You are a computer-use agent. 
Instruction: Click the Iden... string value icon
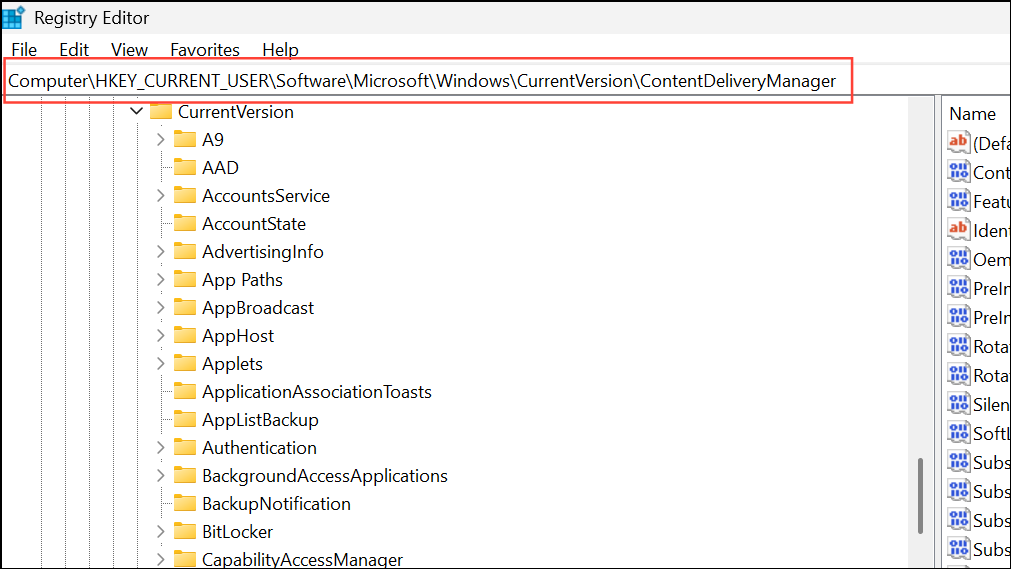coord(959,230)
